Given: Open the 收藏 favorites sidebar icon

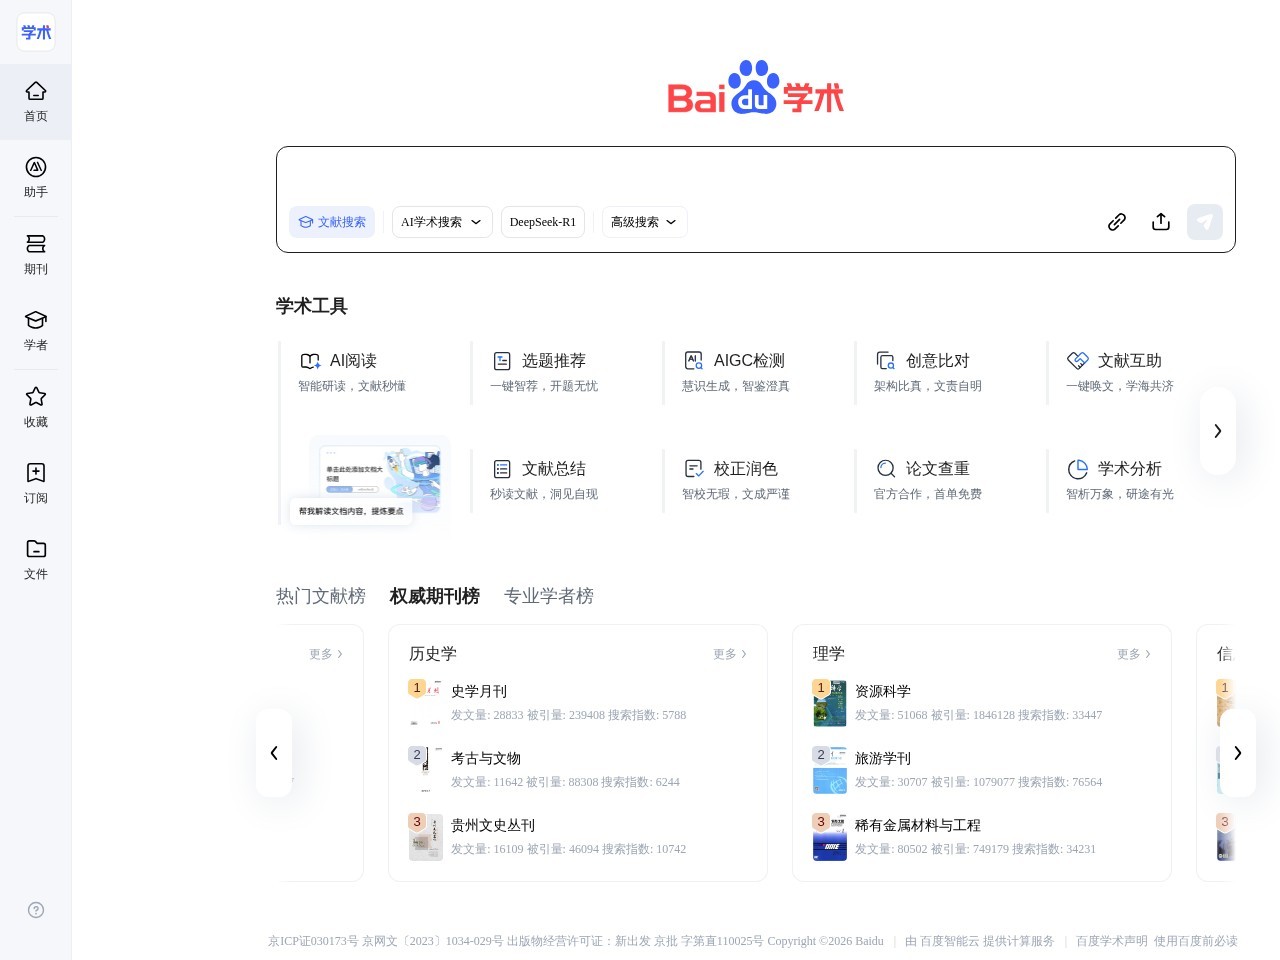Looking at the screenshot, I should pos(35,407).
